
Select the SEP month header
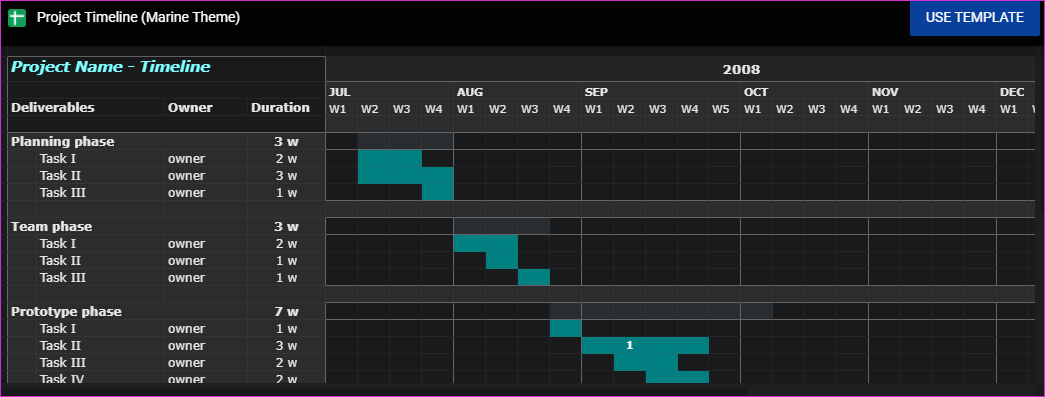(596, 92)
